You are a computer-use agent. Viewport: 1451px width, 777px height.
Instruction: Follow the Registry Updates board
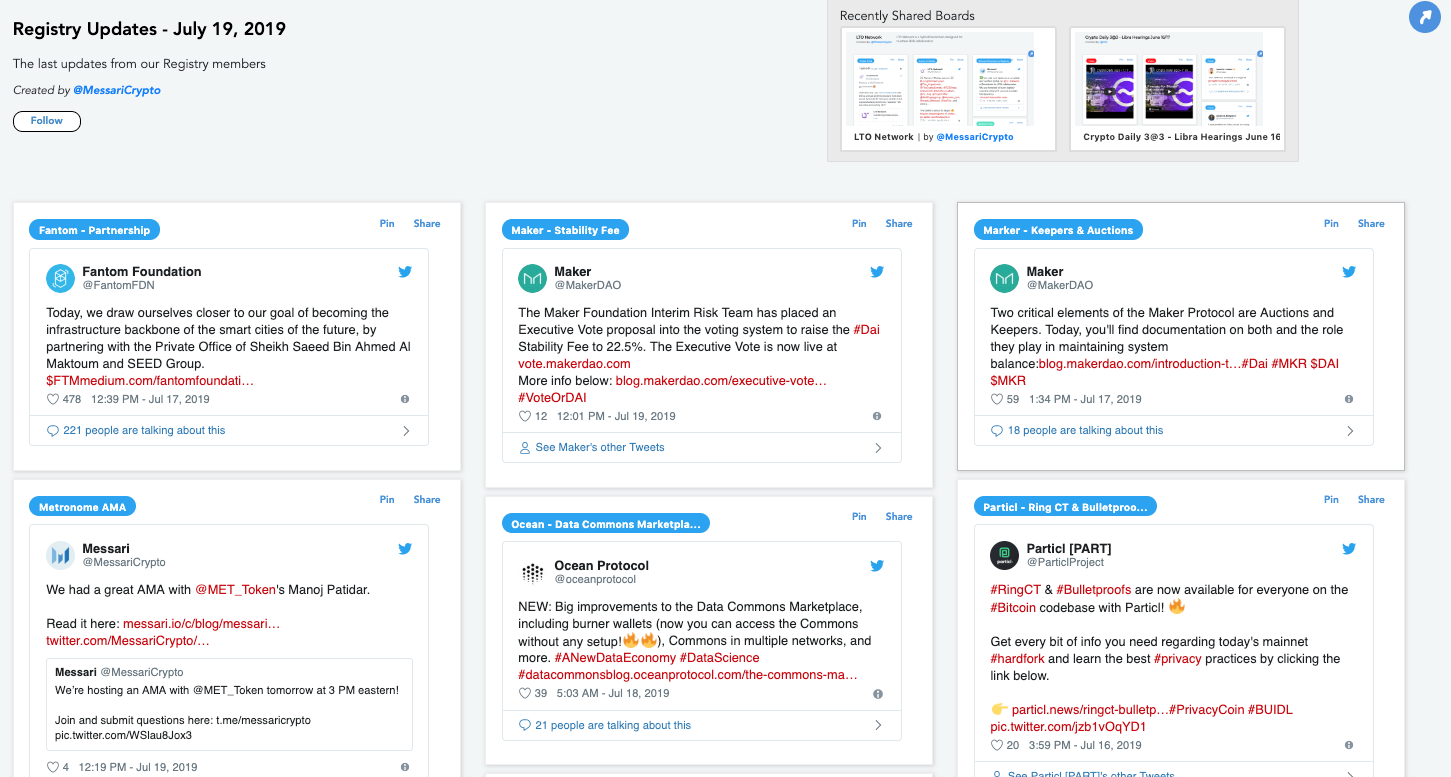point(47,121)
